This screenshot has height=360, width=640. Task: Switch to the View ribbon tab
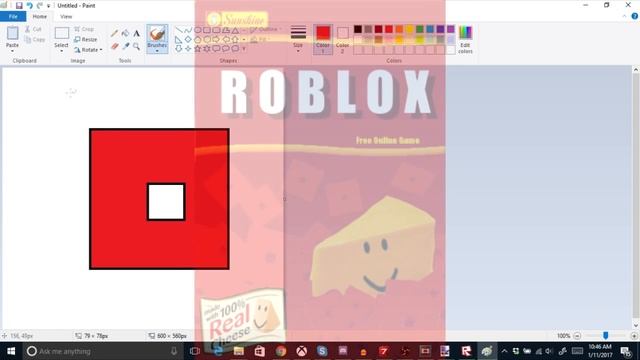coord(66,16)
